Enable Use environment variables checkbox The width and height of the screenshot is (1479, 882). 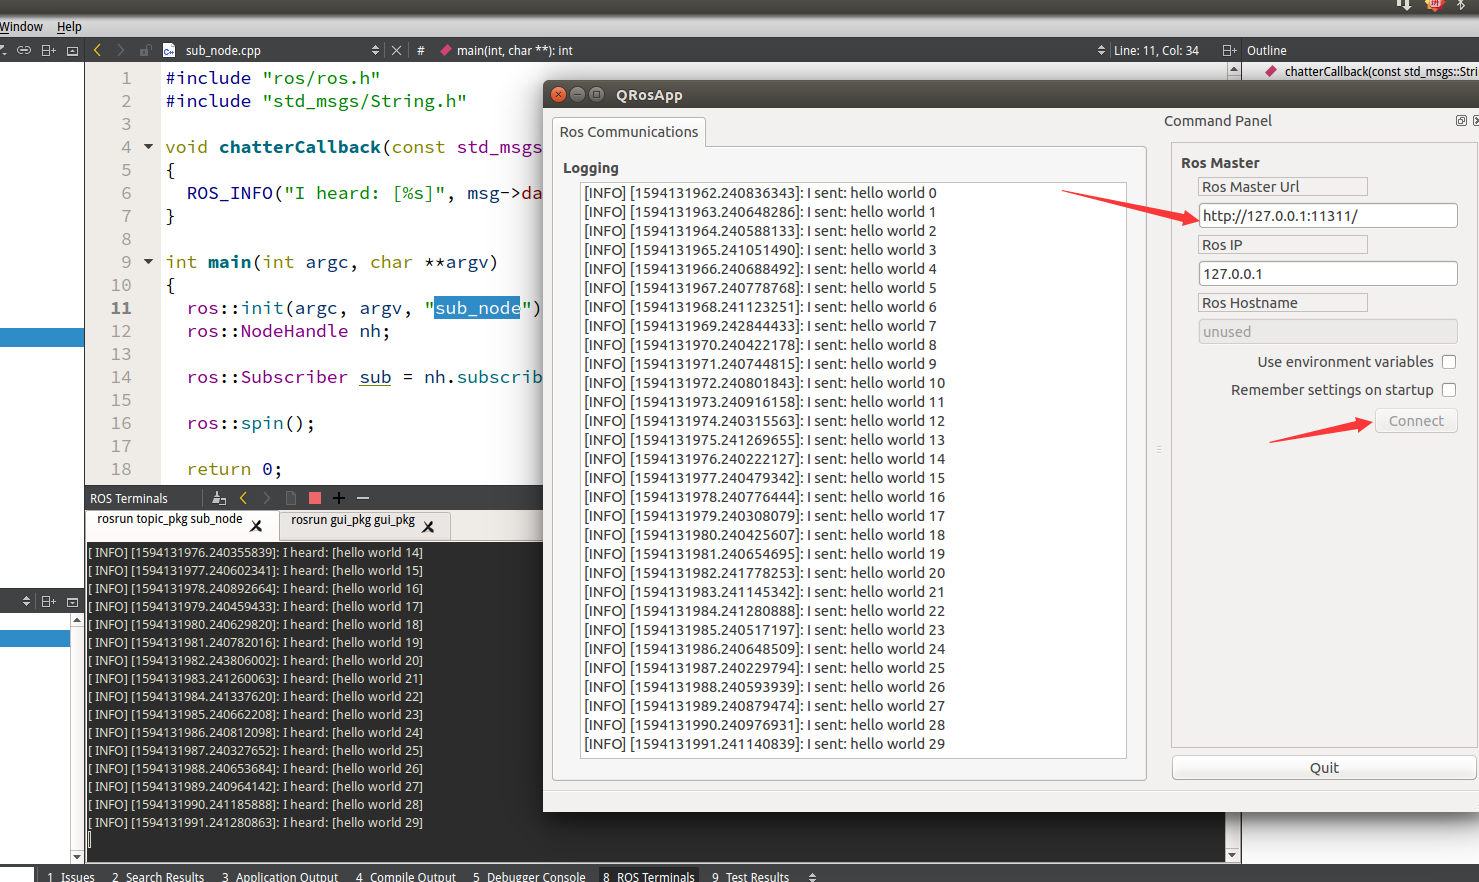[x=1449, y=362]
